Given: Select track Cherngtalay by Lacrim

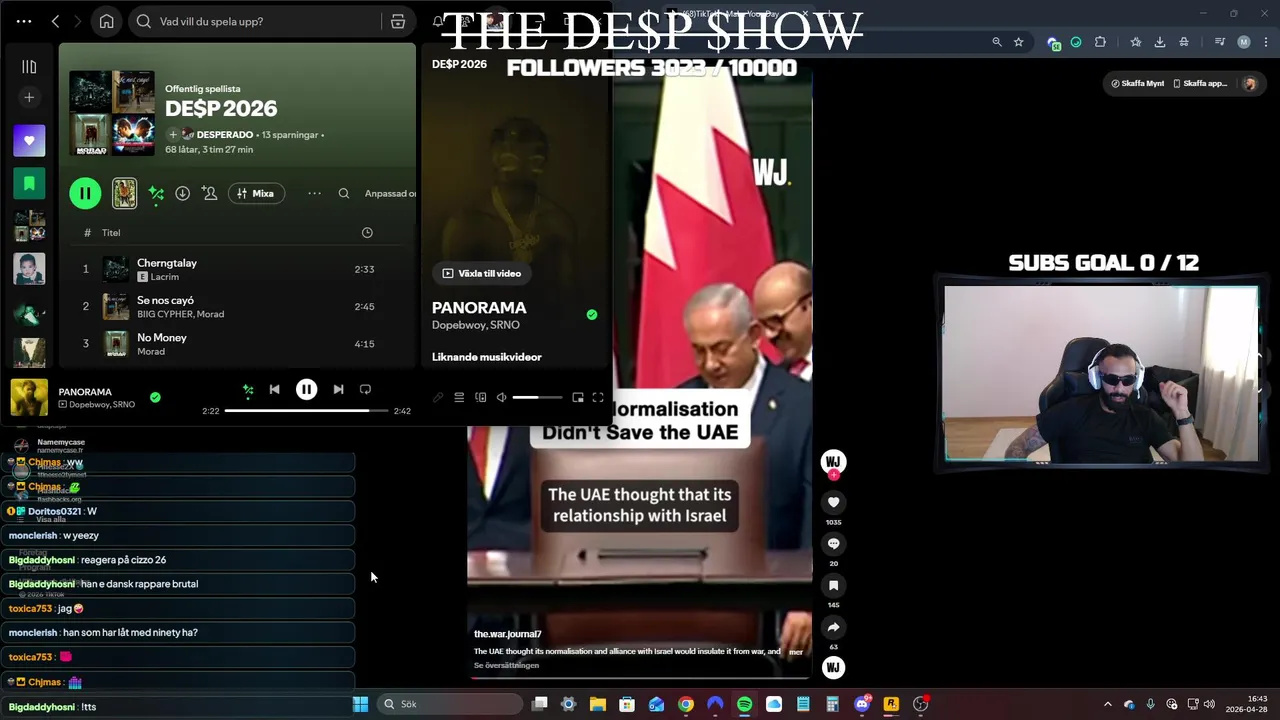Looking at the screenshot, I should tap(237, 269).
